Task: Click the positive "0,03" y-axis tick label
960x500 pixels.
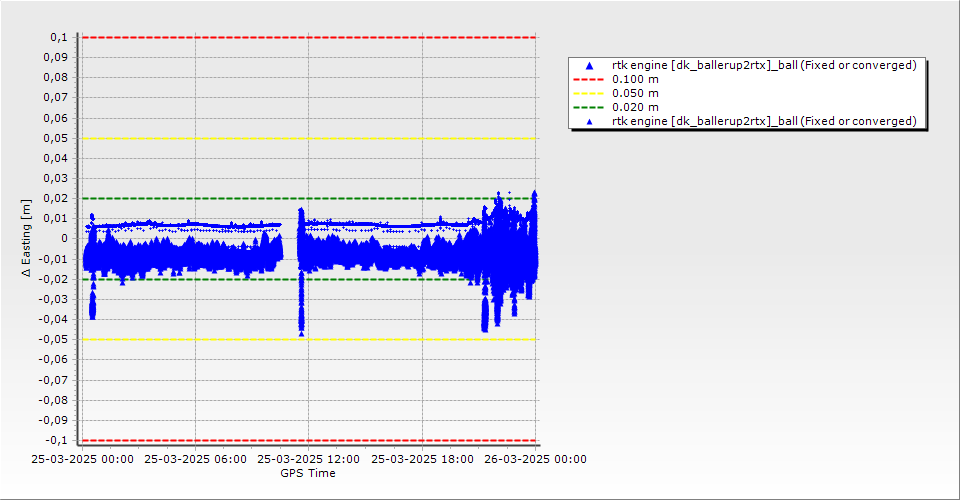Action: [56, 179]
